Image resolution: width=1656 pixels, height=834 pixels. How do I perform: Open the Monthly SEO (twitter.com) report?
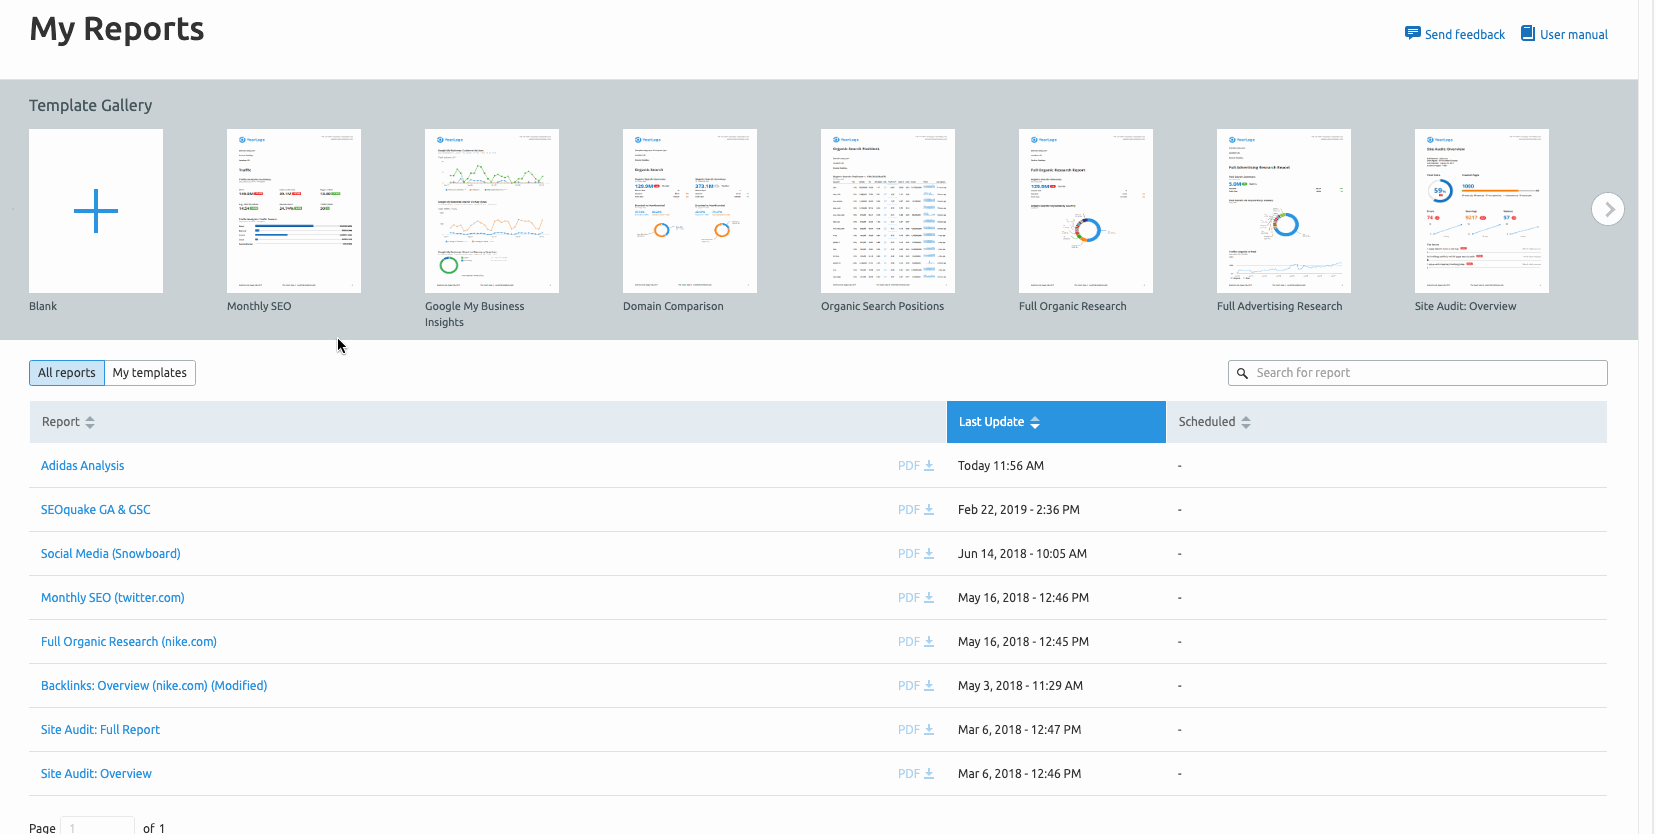pyautogui.click(x=112, y=598)
